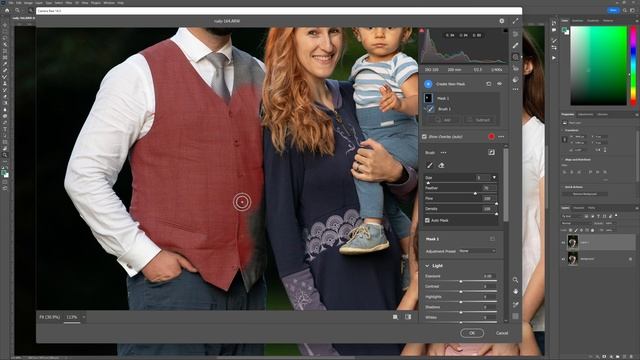Open the zoom percentage dropdown below preview
Screen dimensions: 640x360
[84, 317]
